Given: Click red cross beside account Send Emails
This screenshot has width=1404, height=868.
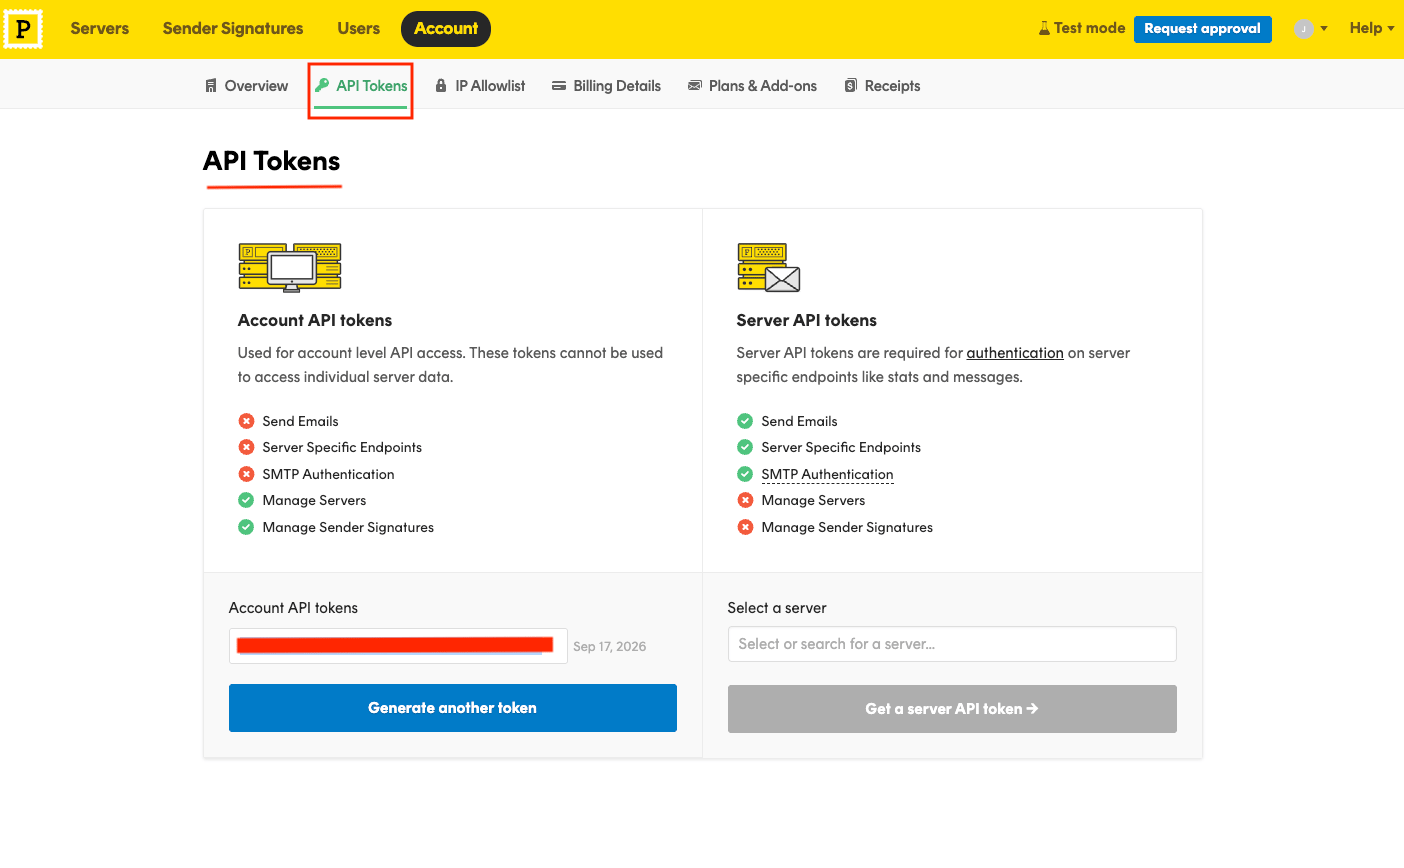Looking at the screenshot, I should 246,421.
